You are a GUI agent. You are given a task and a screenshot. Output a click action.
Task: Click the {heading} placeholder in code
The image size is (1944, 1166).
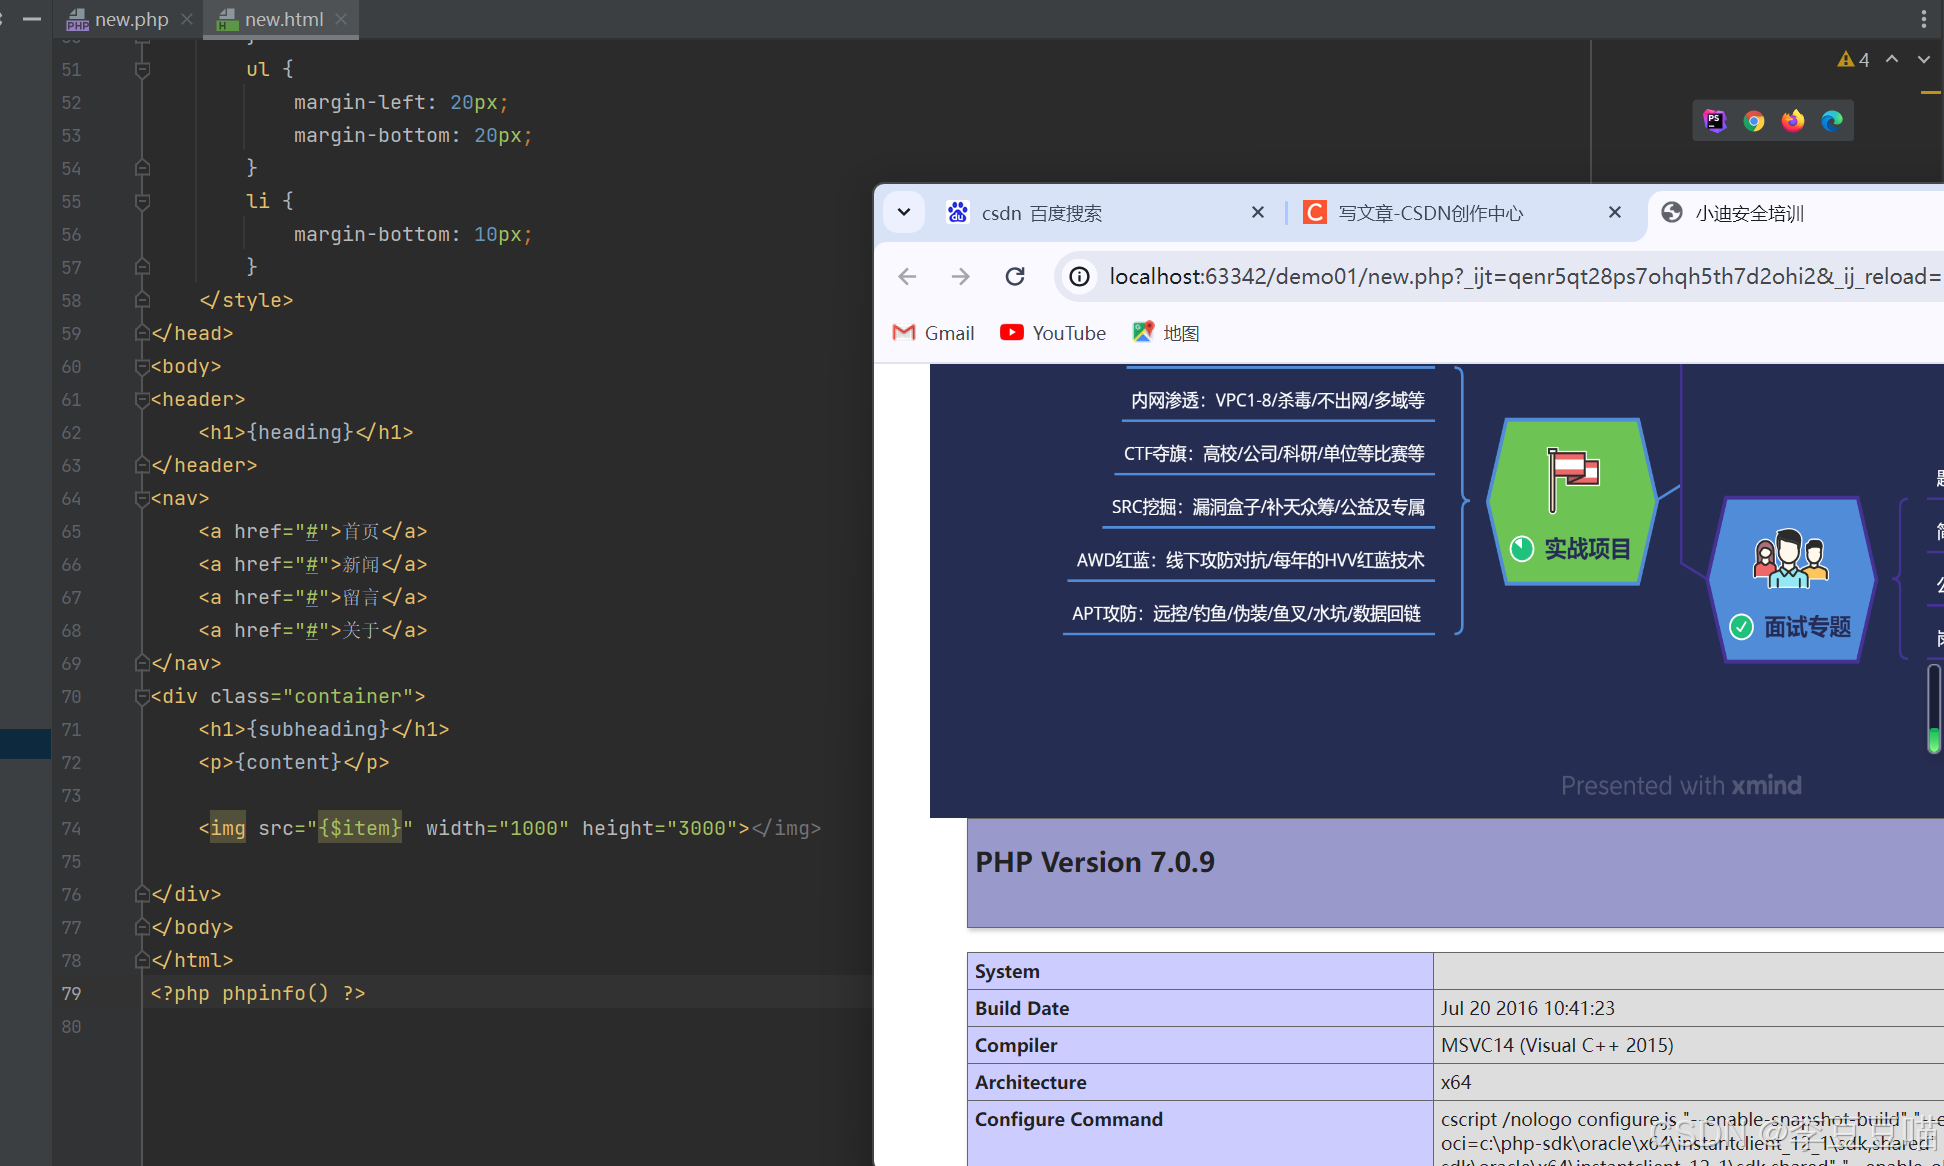tap(300, 432)
